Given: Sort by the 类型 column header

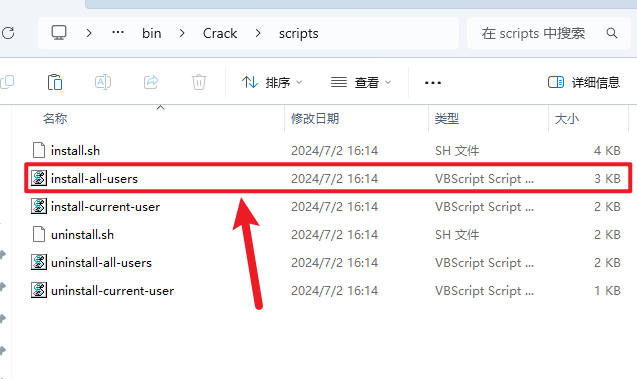Looking at the screenshot, I should [x=446, y=119].
